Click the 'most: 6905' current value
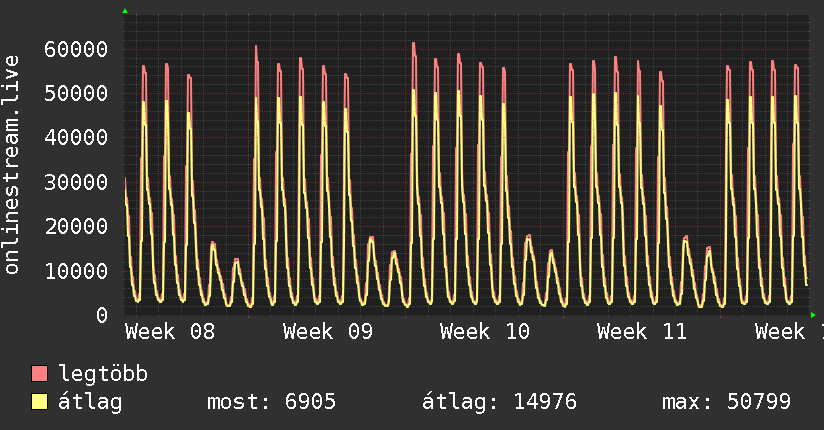The image size is (824, 430). click(x=271, y=402)
